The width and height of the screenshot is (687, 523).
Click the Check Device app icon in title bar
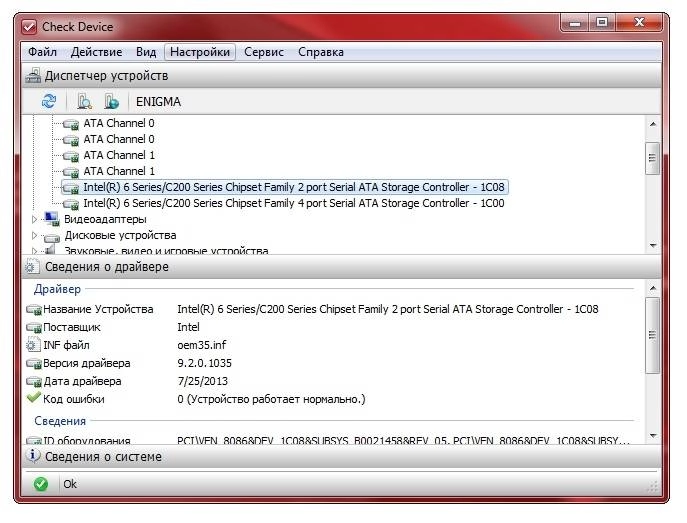point(29,27)
